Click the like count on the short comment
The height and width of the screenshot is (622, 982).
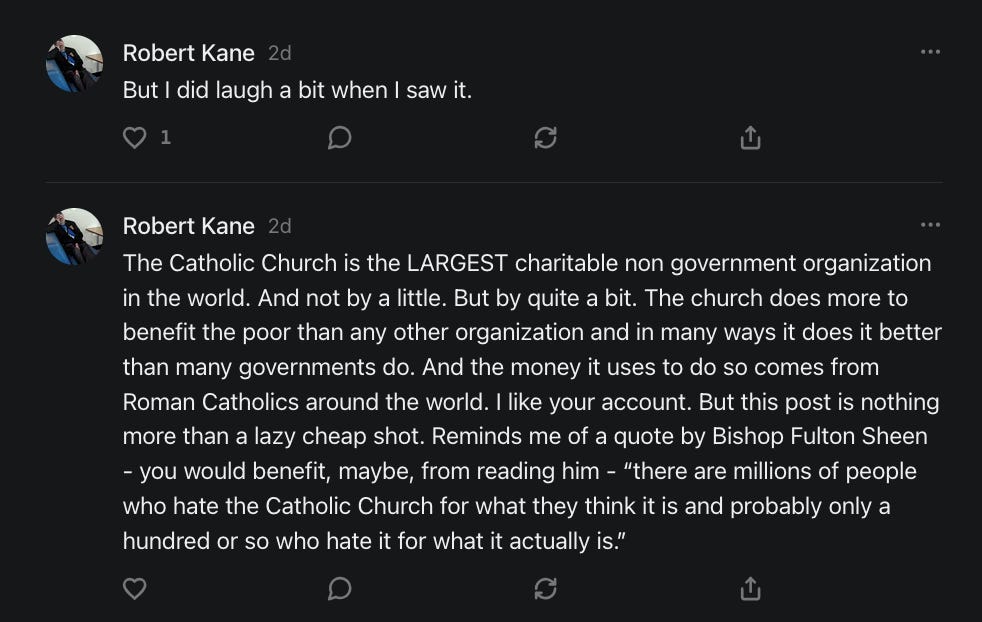click(x=166, y=138)
